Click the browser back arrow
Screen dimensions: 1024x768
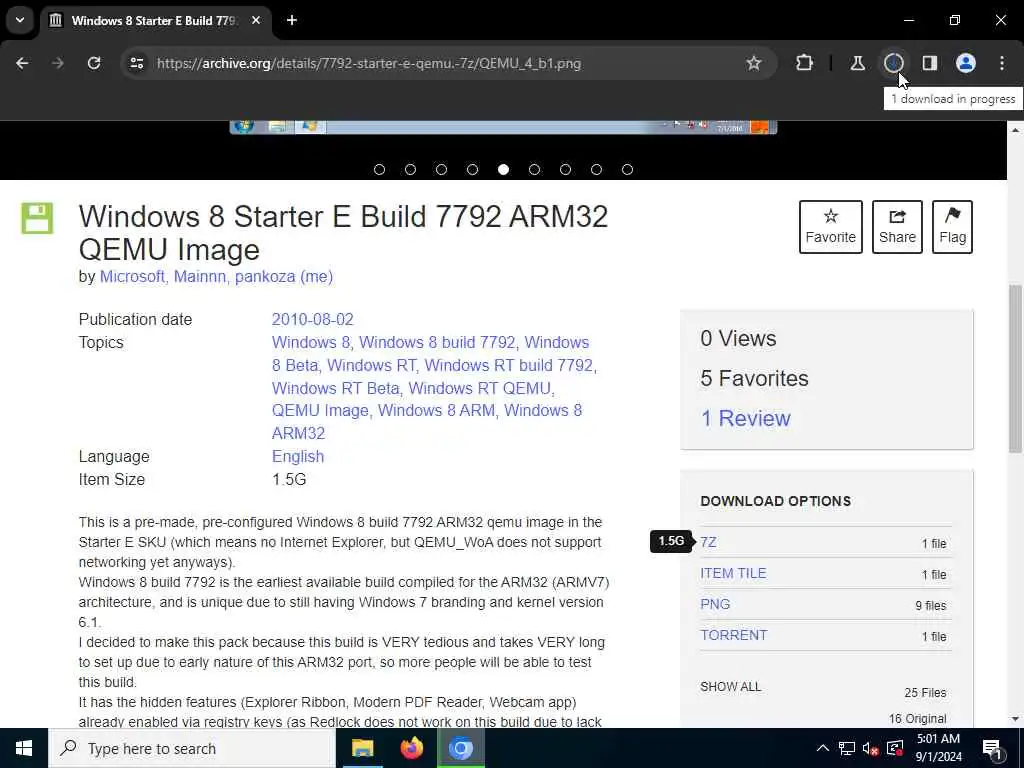pyautogui.click(x=22, y=63)
